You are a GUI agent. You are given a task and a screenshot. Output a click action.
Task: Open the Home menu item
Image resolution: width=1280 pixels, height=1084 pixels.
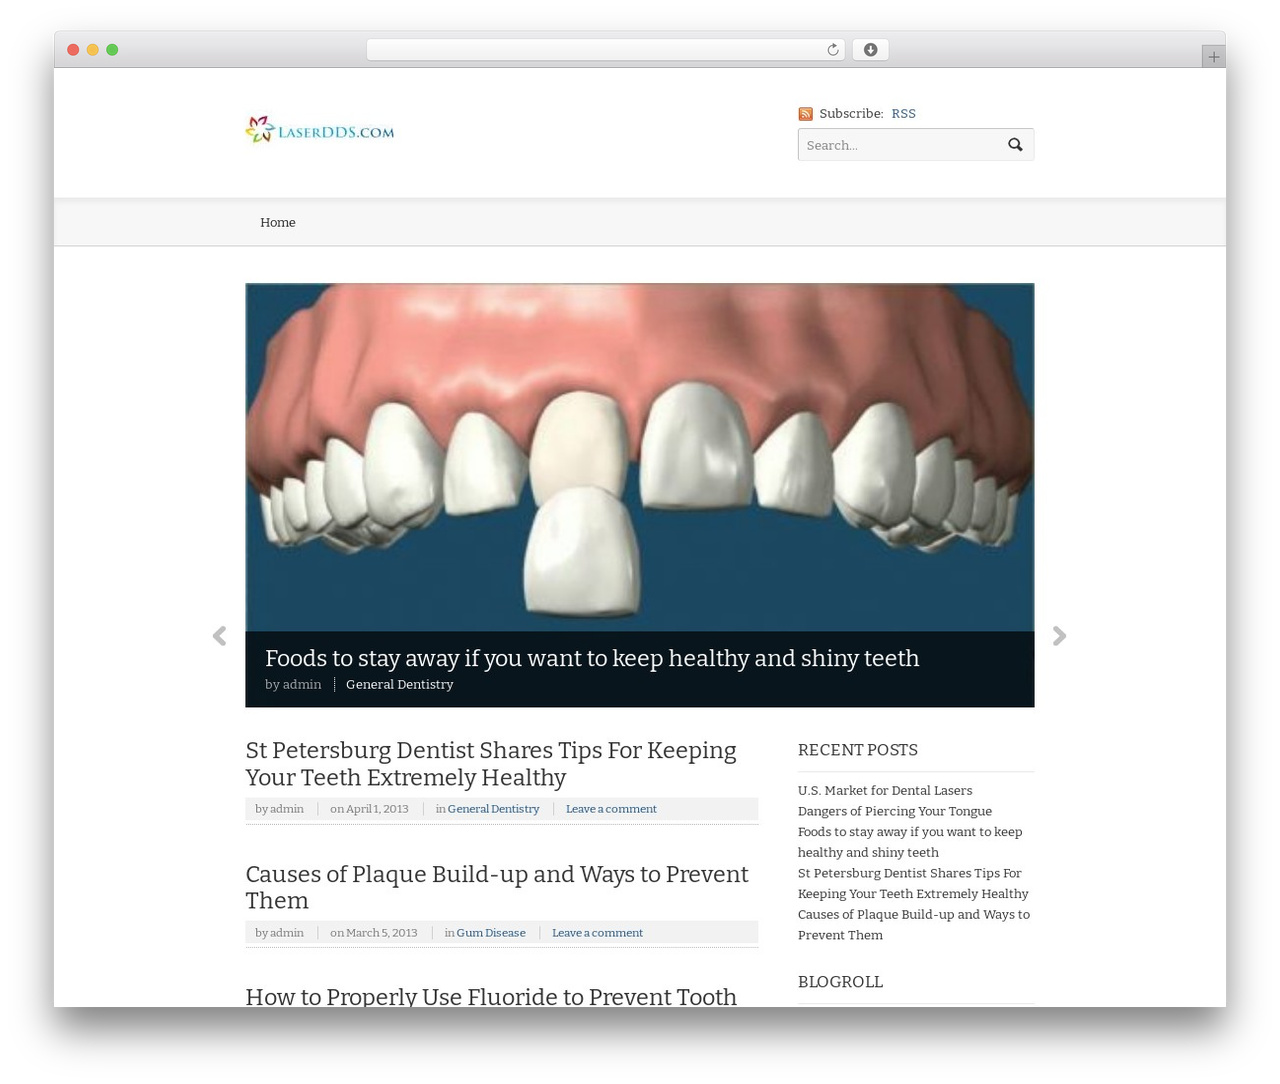tap(278, 223)
